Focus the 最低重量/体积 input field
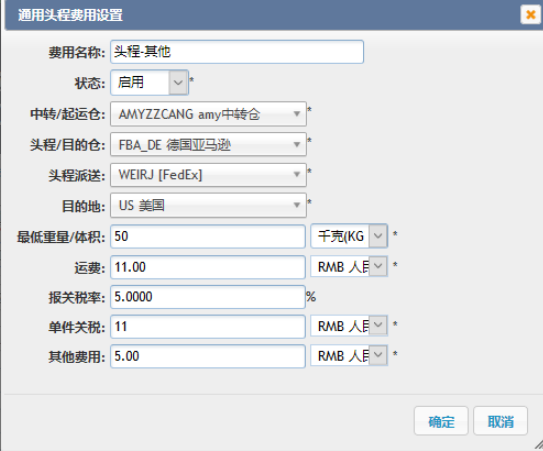The width and height of the screenshot is (543, 451). (x=208, y=236)
